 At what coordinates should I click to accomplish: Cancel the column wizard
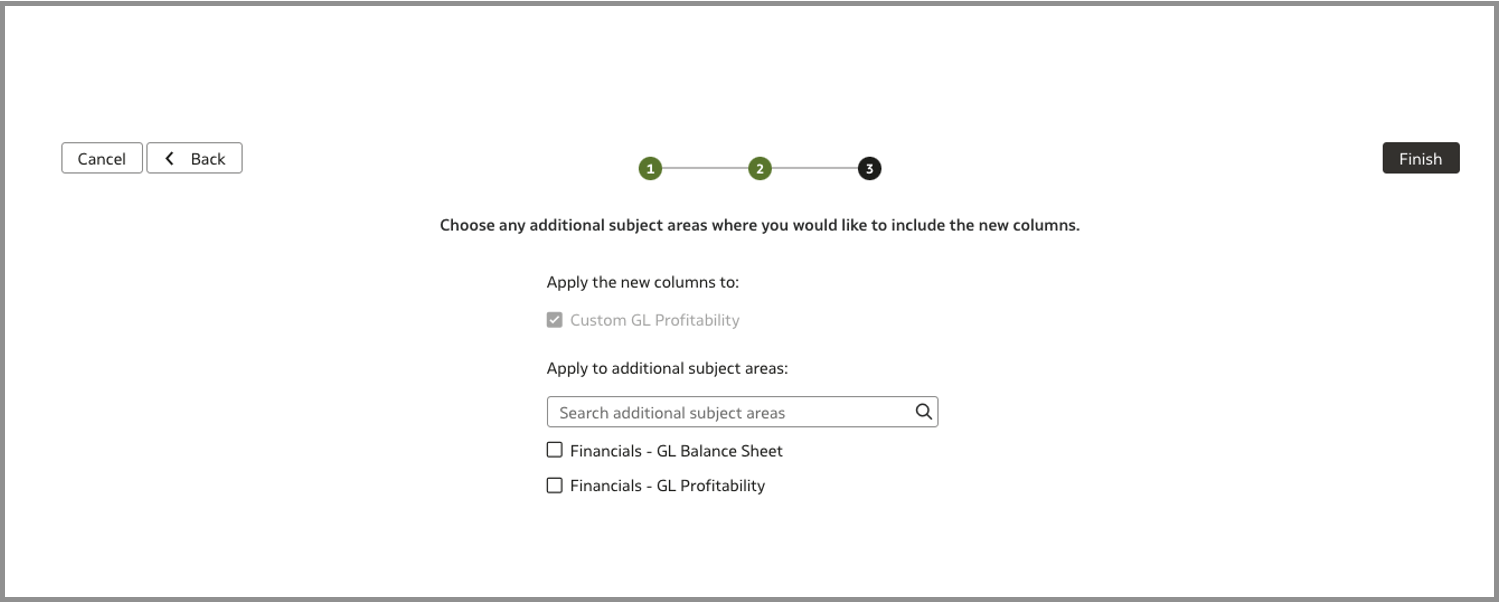(x=102, y=158)
